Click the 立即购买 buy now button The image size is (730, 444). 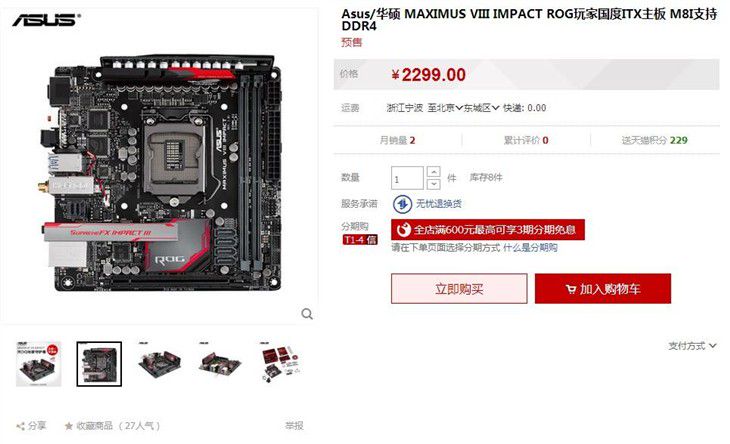tap(459, 289)
